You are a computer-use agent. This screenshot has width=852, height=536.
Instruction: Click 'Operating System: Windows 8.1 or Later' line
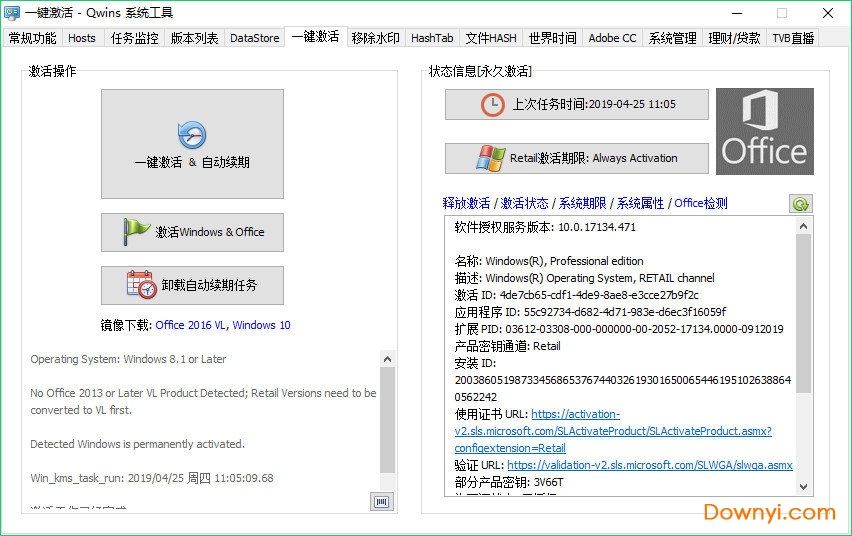click(128, 359)
